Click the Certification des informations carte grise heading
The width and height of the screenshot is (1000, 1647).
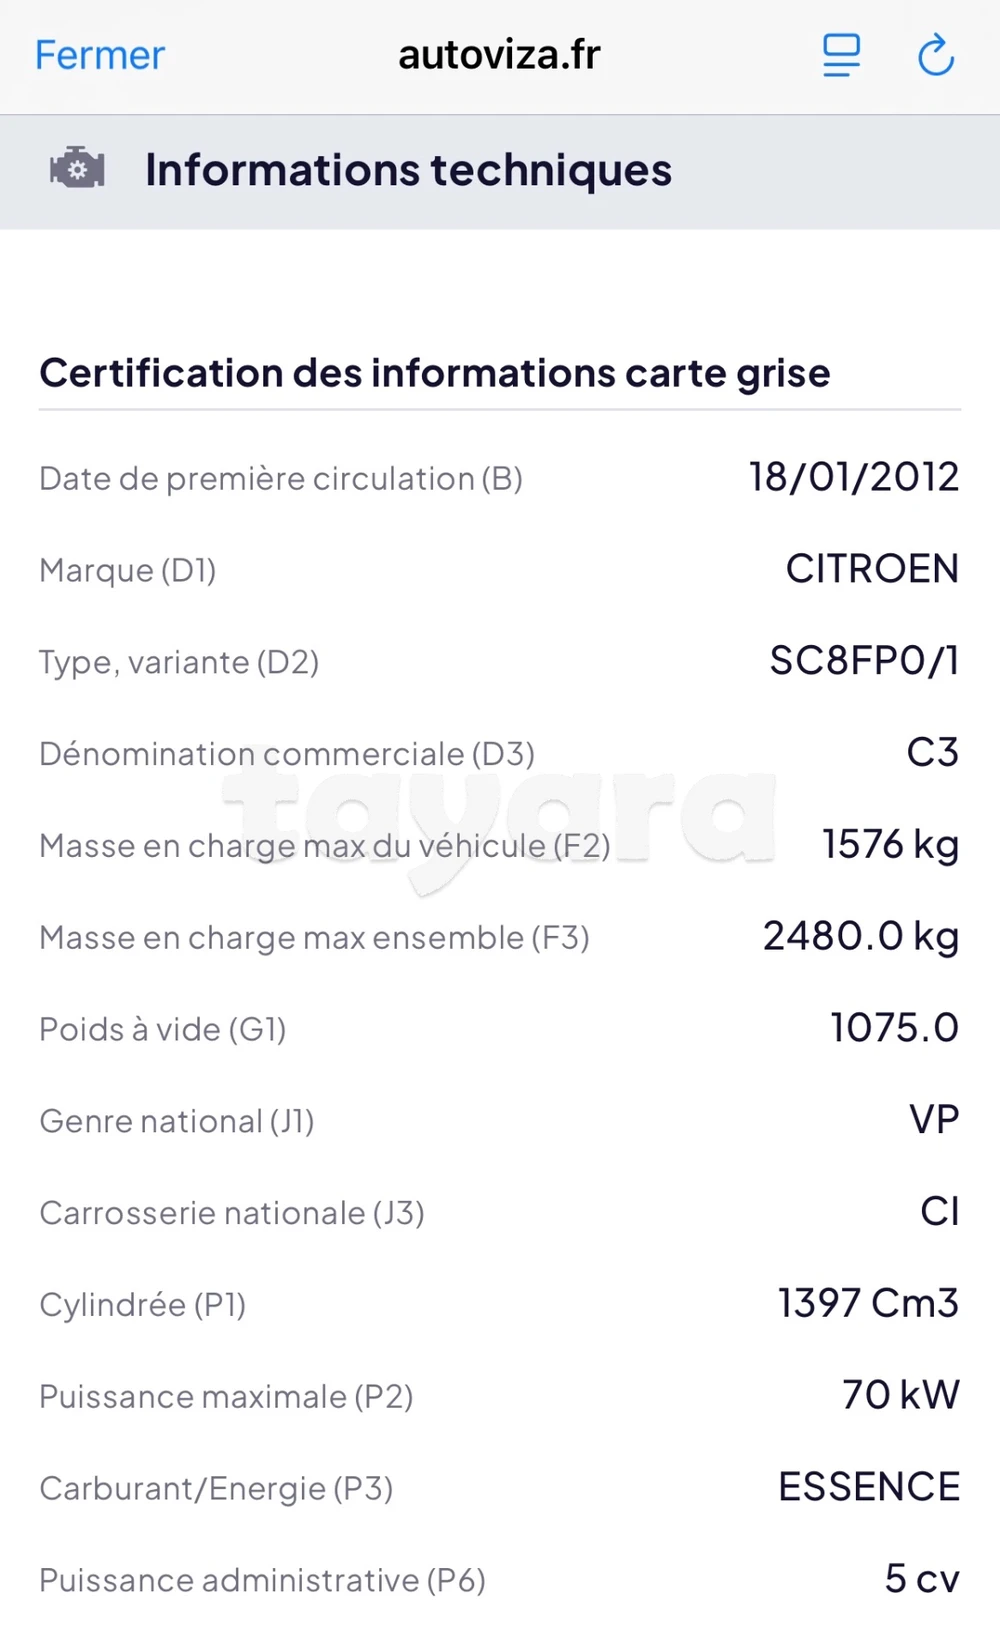coord(434,372)
